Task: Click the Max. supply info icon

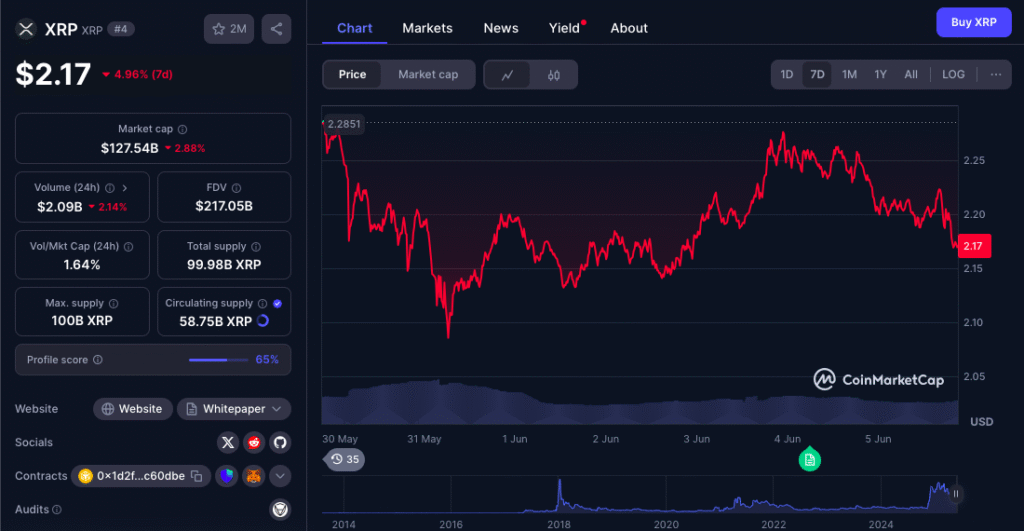Action: (x=114, y=304)
